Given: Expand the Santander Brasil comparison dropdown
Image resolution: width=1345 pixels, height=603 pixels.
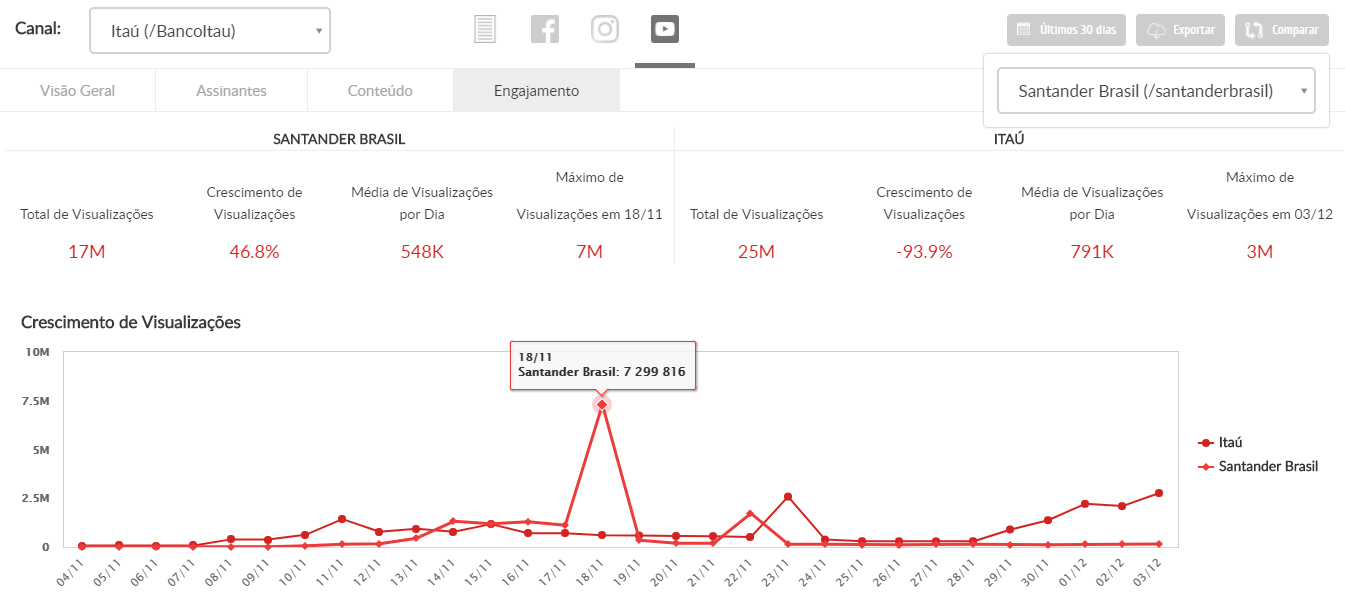Looking at the screenshot, I should [x=1156, y=91].
